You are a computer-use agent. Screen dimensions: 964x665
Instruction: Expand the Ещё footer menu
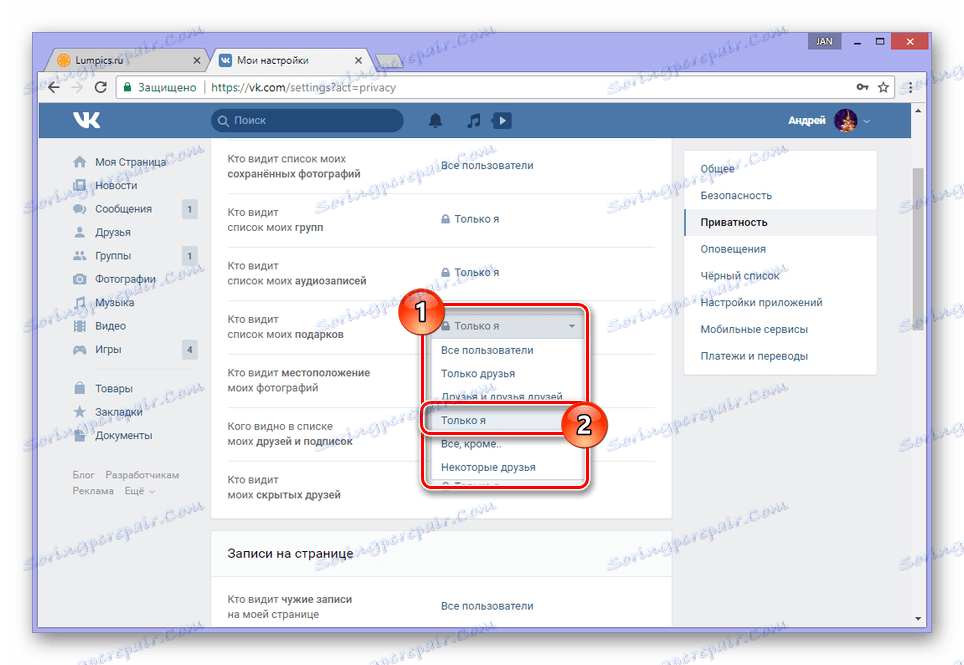[x=140, y=491]
